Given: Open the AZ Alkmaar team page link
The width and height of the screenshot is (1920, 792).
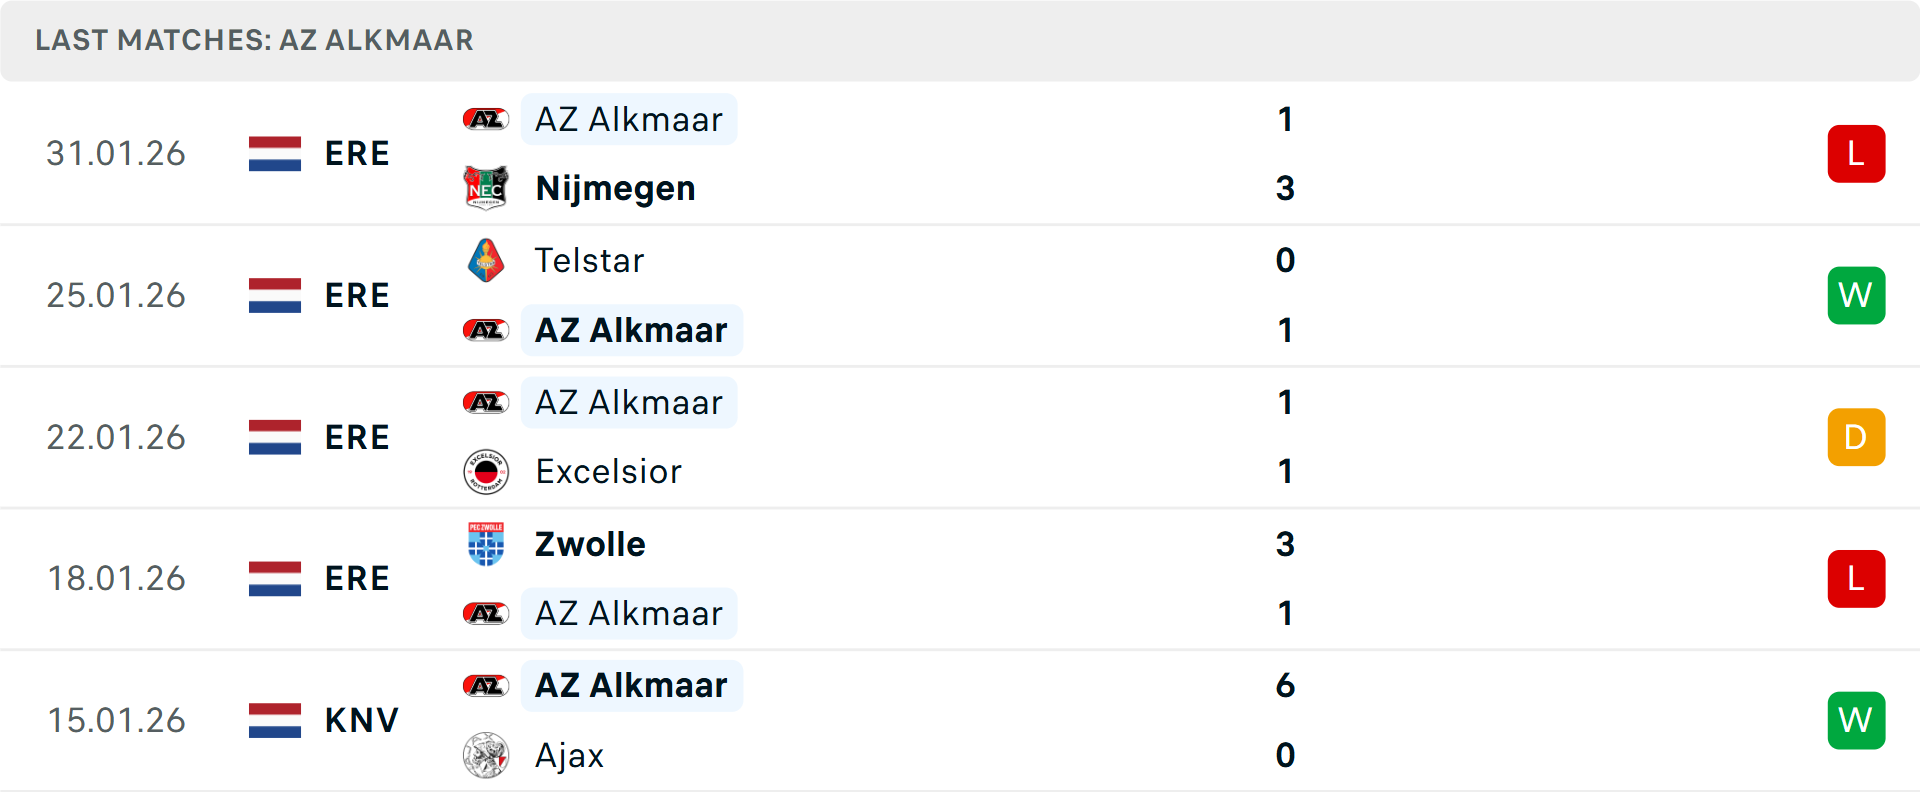Looking at the screenshot, I should pos(628,119).
